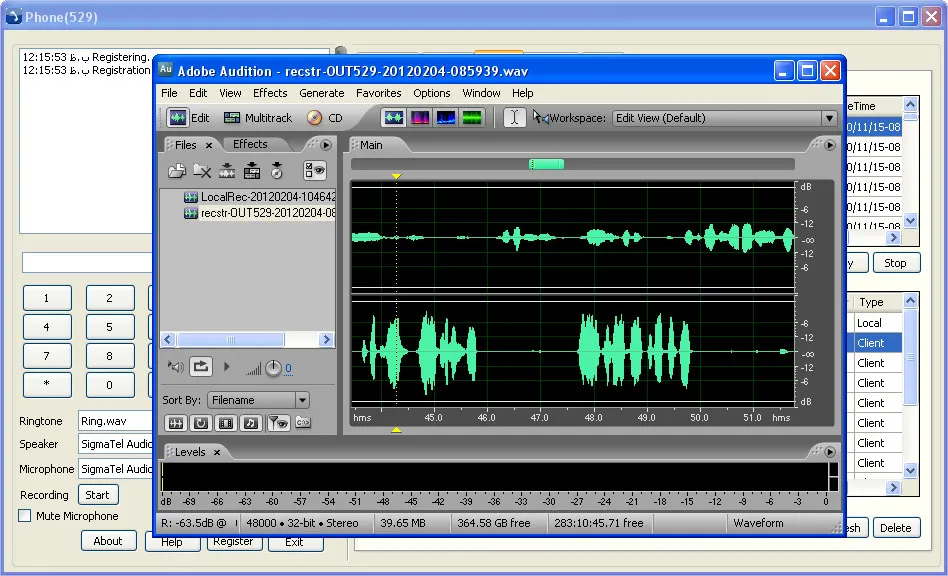Open the Generate menu
Image resolution: width=948 pixels, height=576 pixels.
pos(322,93)
